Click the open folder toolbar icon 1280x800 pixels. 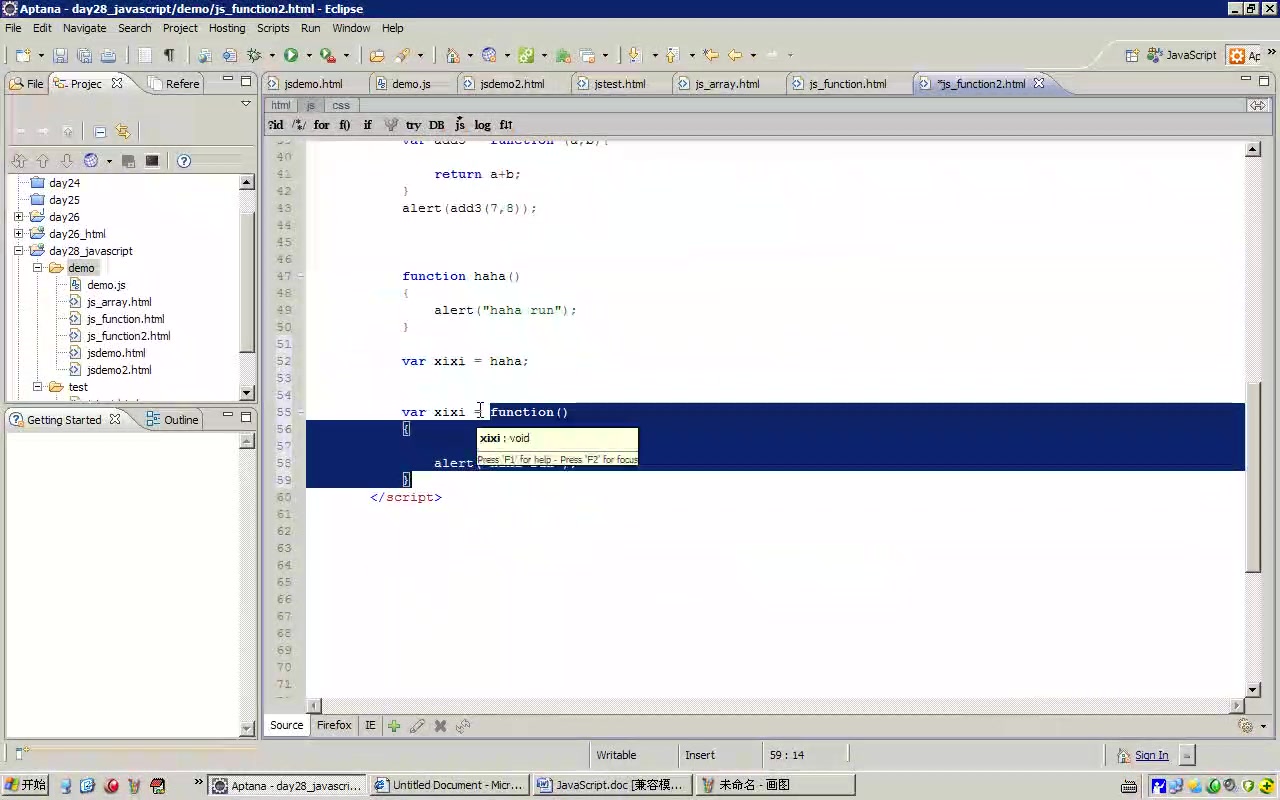[377, 56]
